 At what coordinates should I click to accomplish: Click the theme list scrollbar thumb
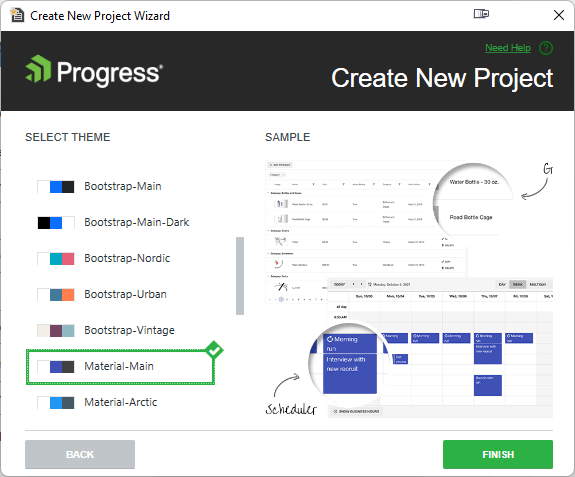point(240,276)
